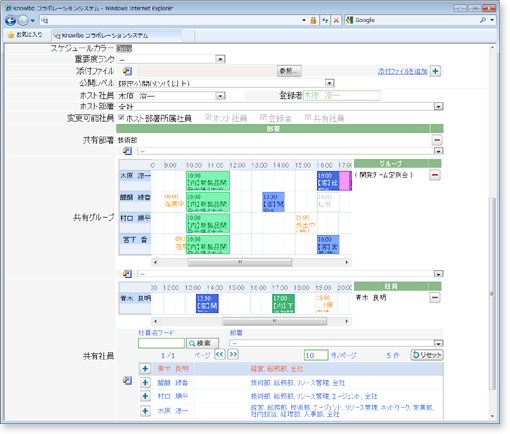Open the search provider dropdown arrow

(x=492, y=20)
